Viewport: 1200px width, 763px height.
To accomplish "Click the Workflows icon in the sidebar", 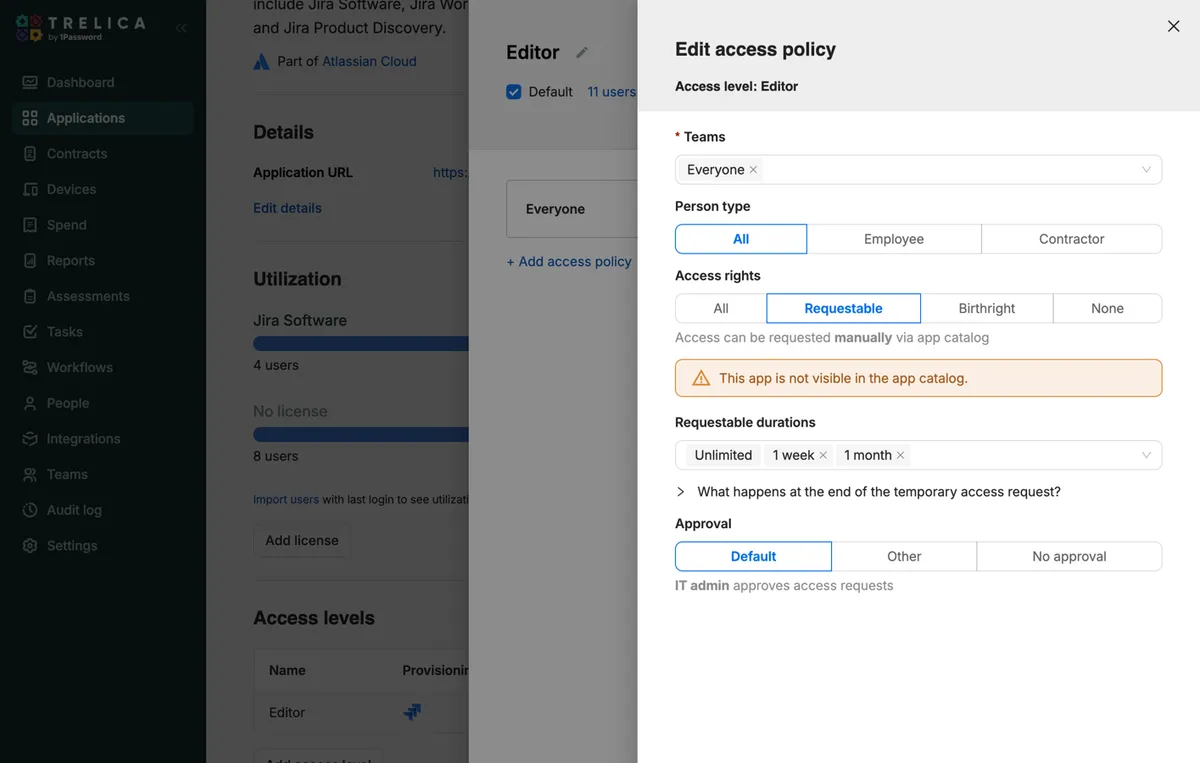I will coord(30,368).
